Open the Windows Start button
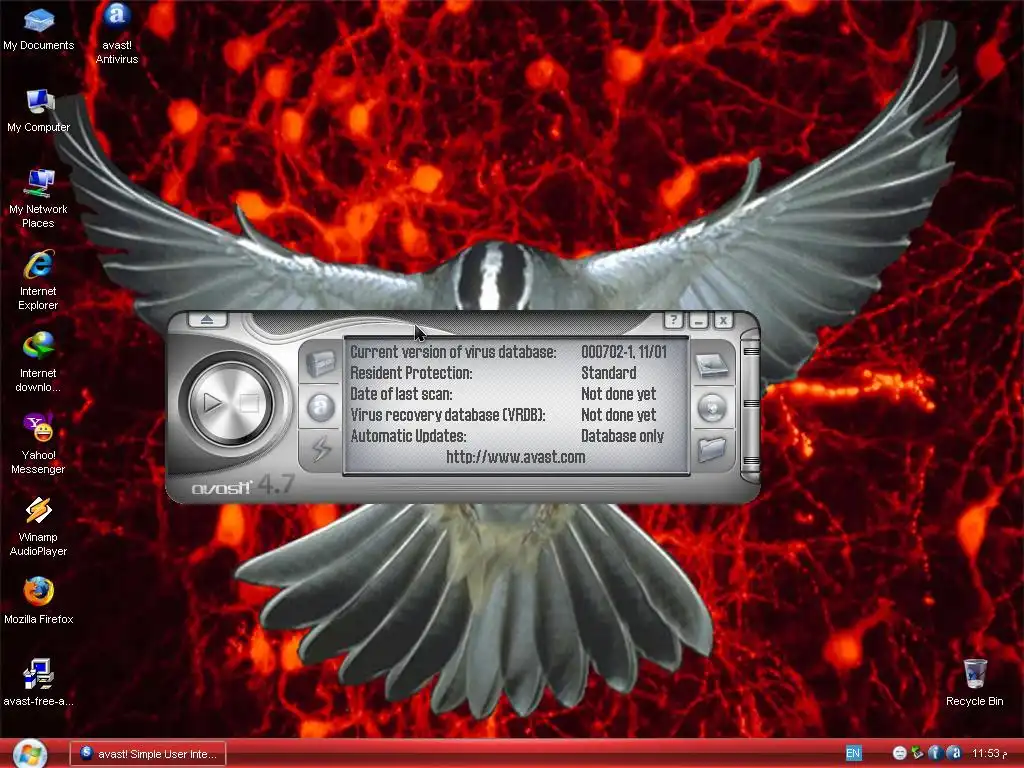1024x768 pixels. point(30,754)
